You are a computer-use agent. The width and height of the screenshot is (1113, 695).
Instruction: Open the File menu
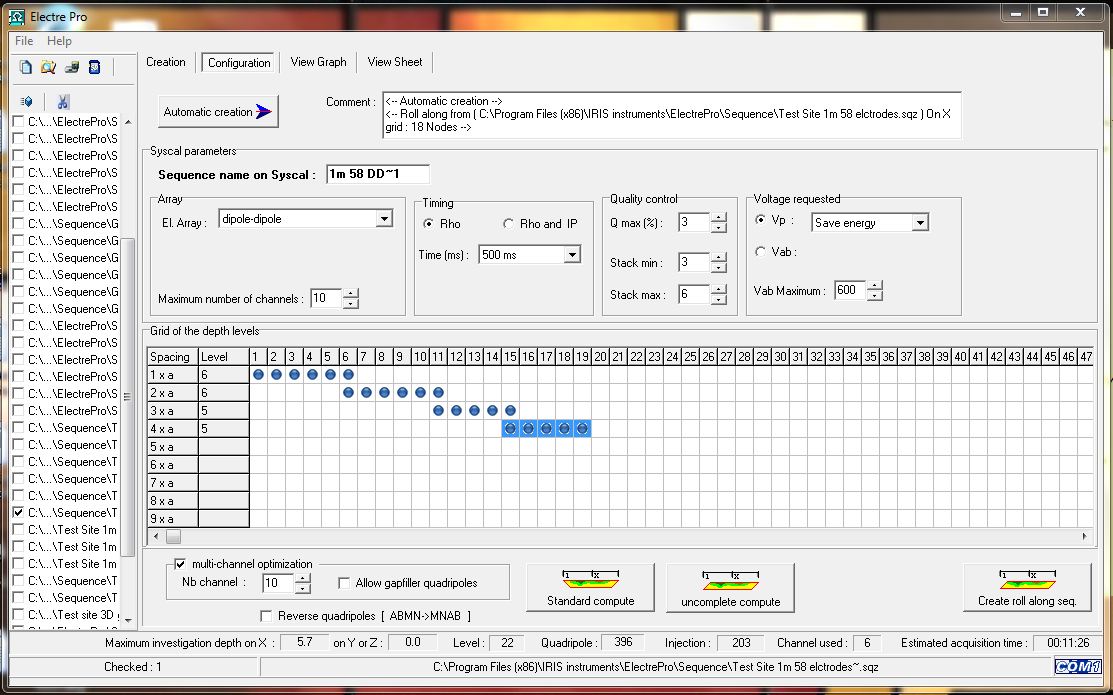point(23,41)
